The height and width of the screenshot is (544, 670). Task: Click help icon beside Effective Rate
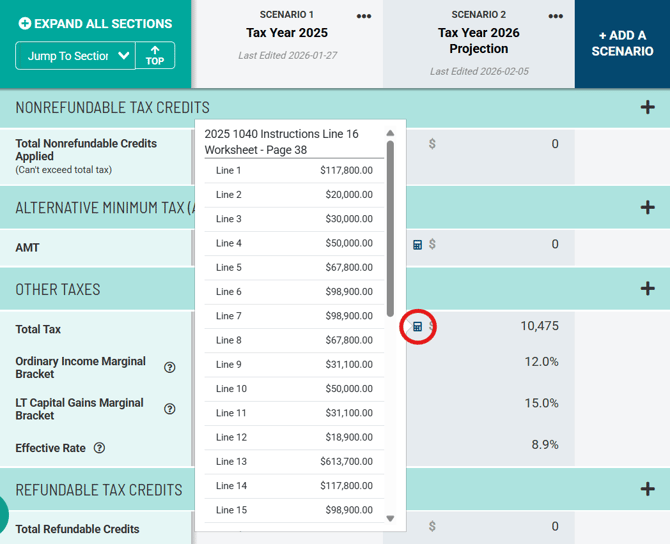(x=100, y=449)
